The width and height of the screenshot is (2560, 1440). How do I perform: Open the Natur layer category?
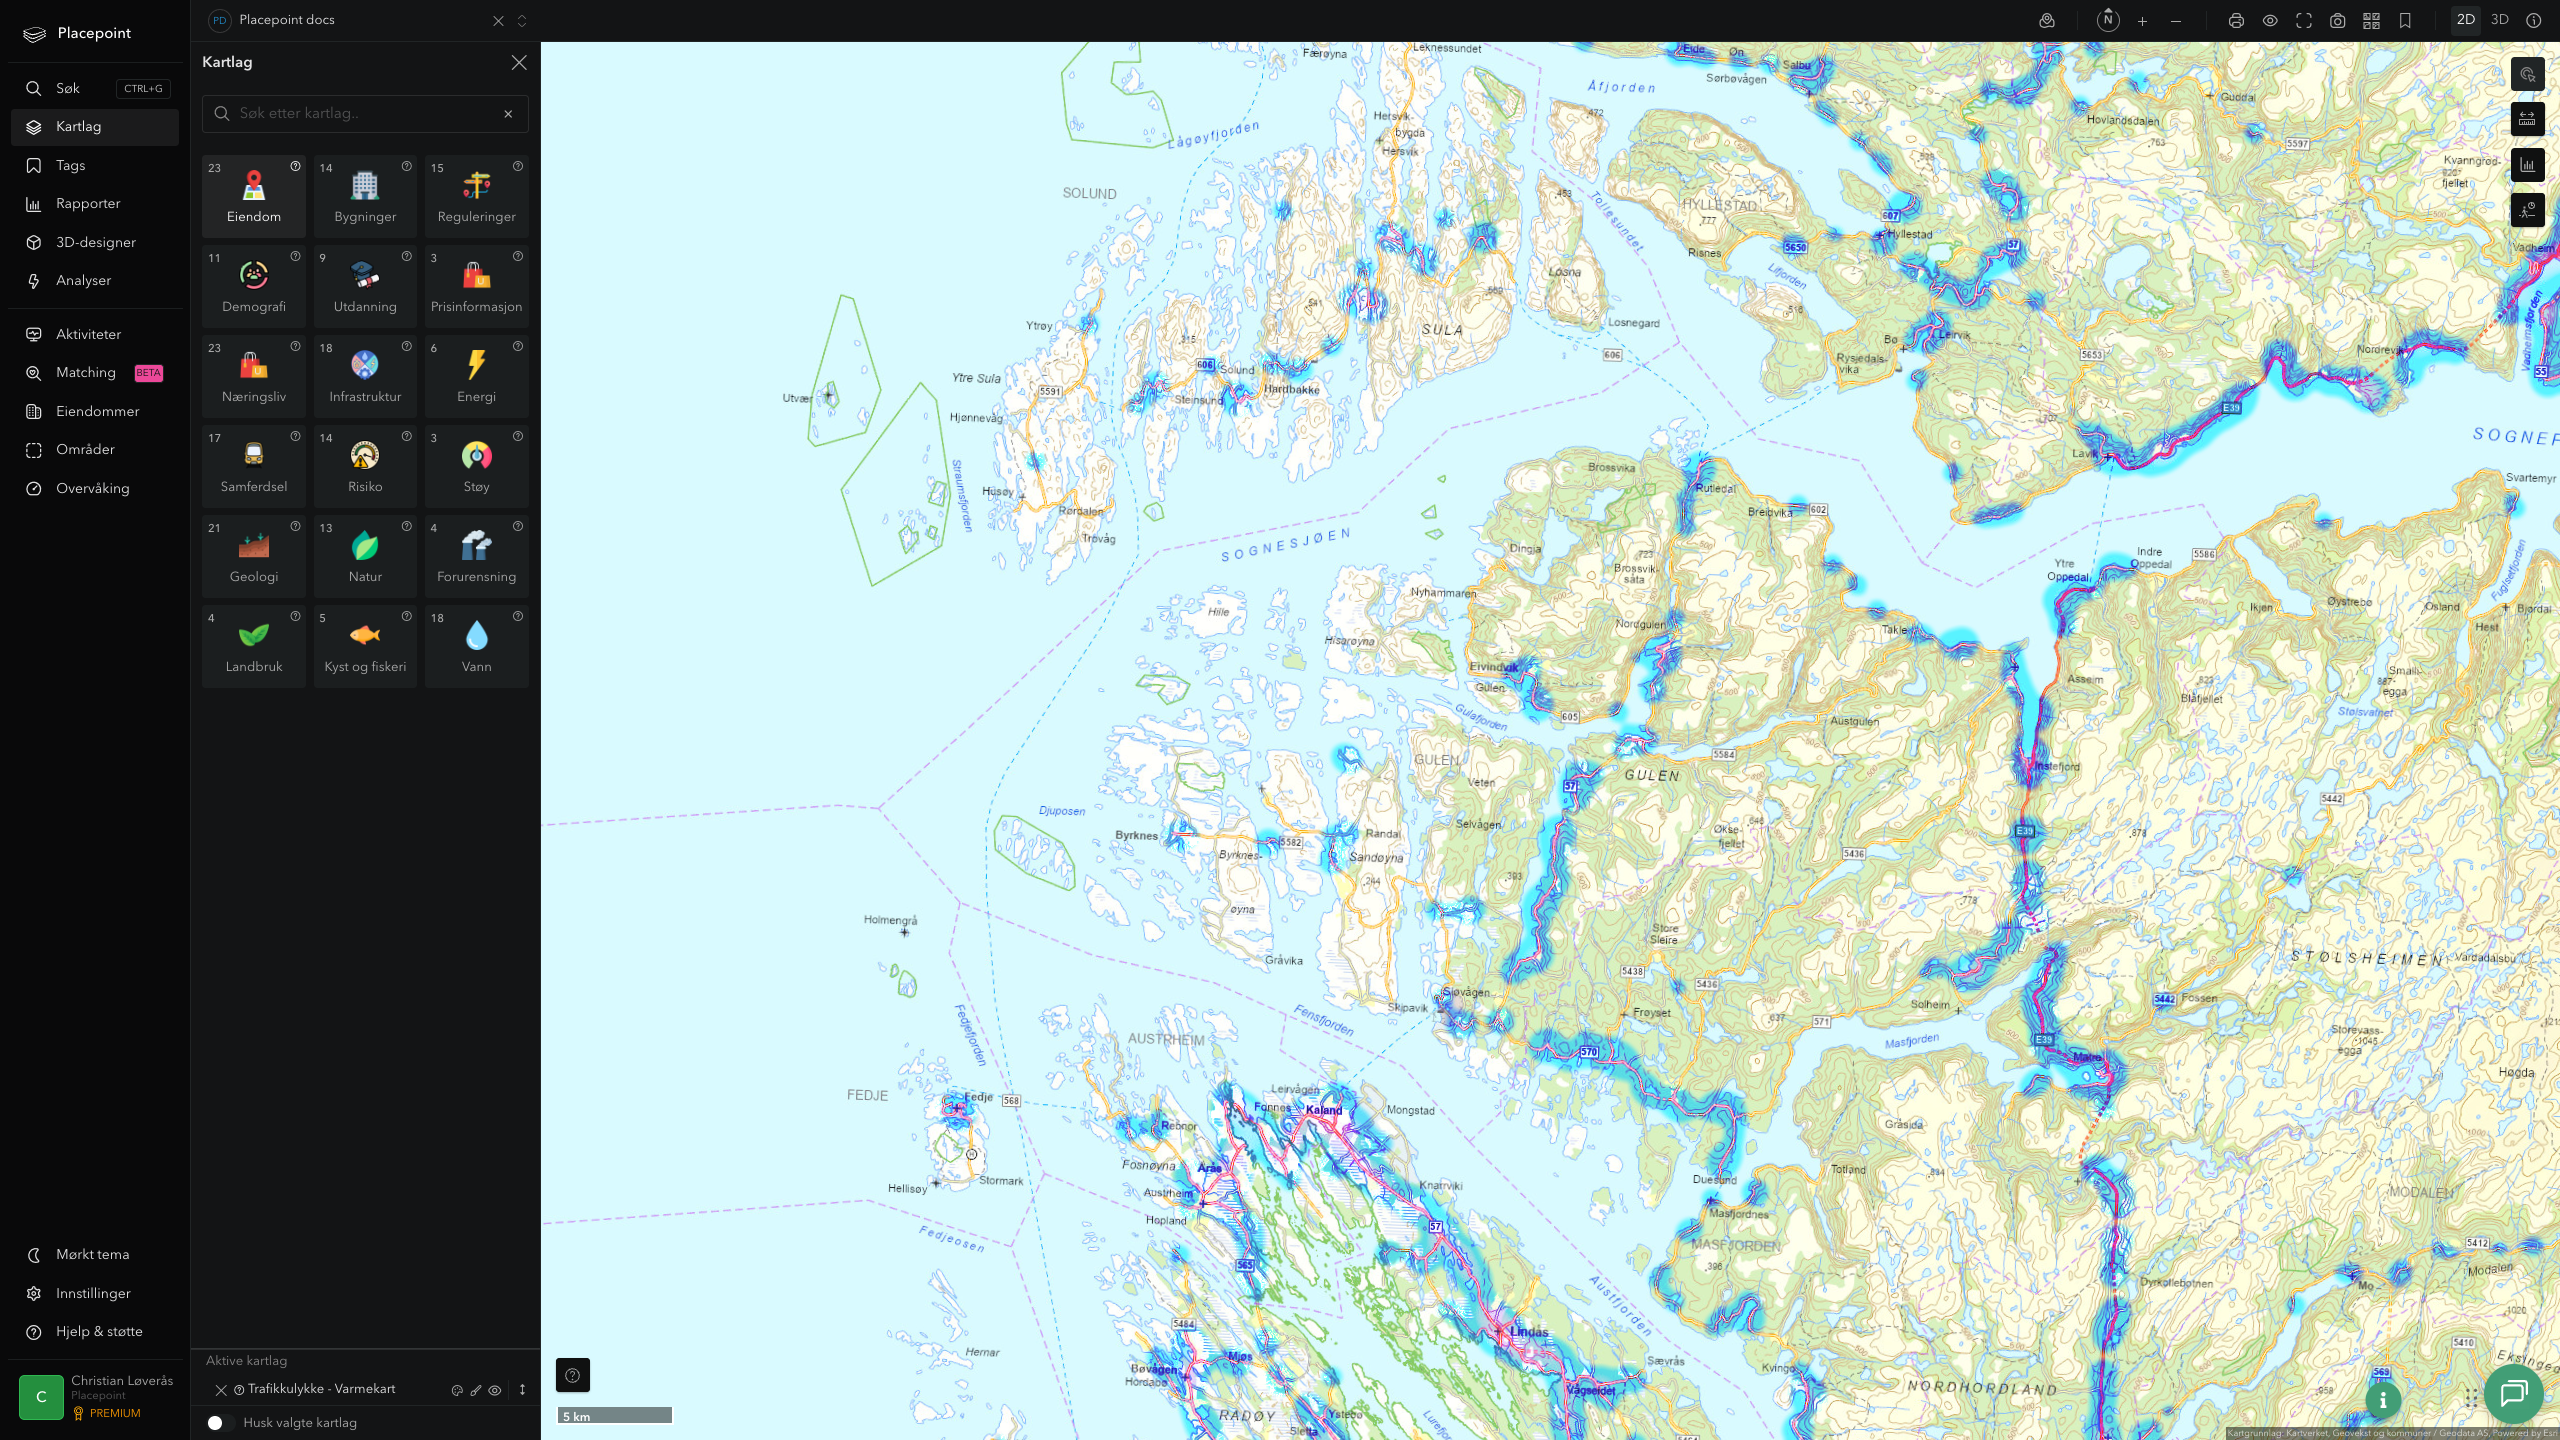(x=365, y=556)
